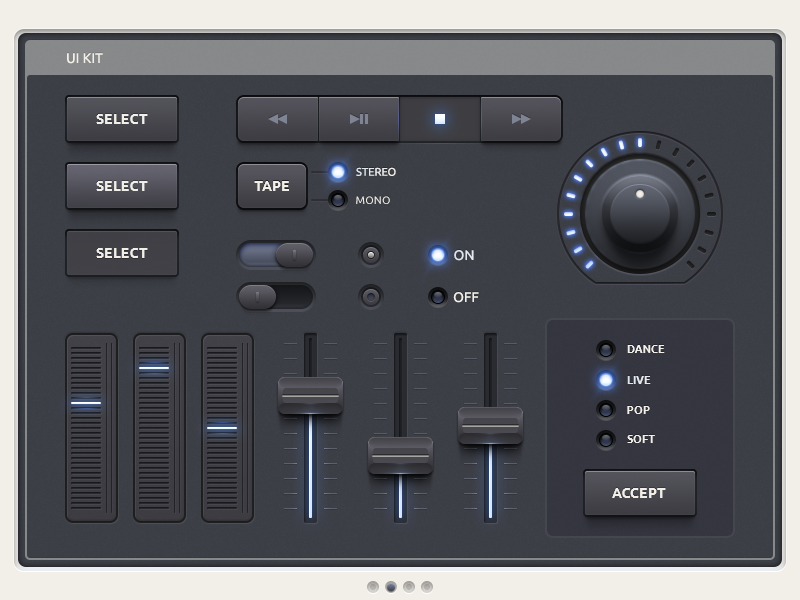Image resolution: width=800 pixels, height=600 pixels.
Task: Choose the POP preset radio button
Action: coord(606,410)
